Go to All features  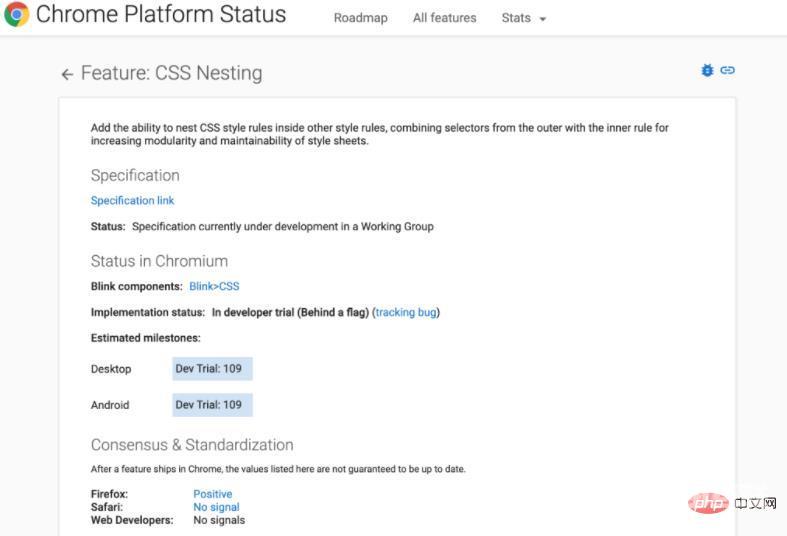(x=444, y=18)
